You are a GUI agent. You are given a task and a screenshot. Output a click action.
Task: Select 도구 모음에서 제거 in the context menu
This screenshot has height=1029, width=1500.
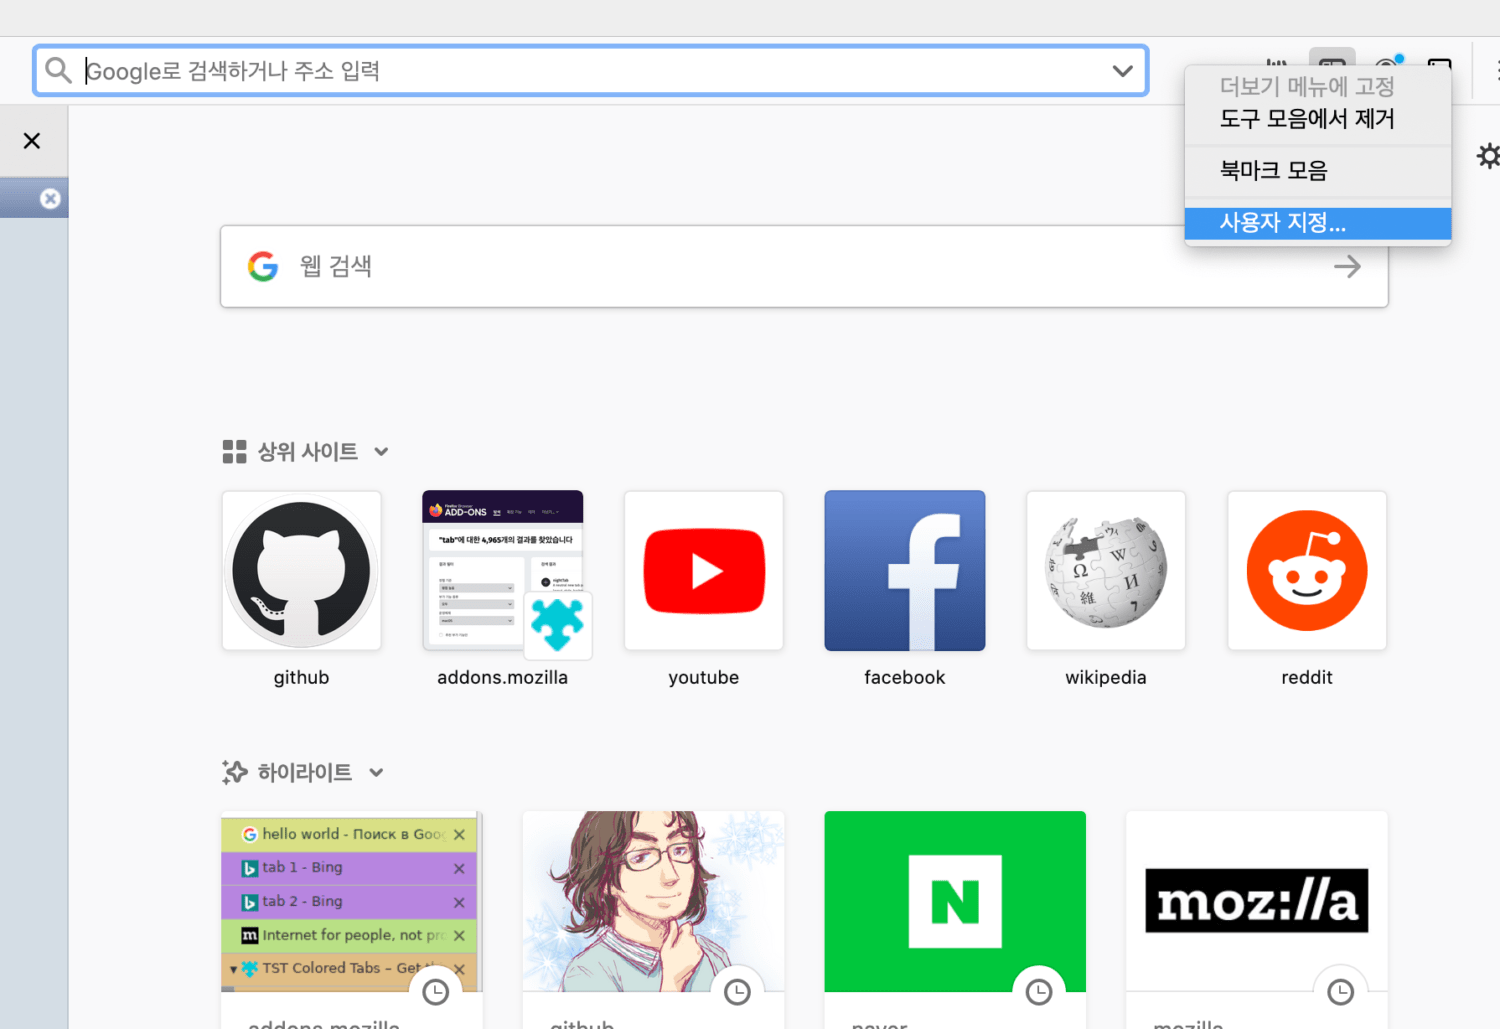[1317, 119]
